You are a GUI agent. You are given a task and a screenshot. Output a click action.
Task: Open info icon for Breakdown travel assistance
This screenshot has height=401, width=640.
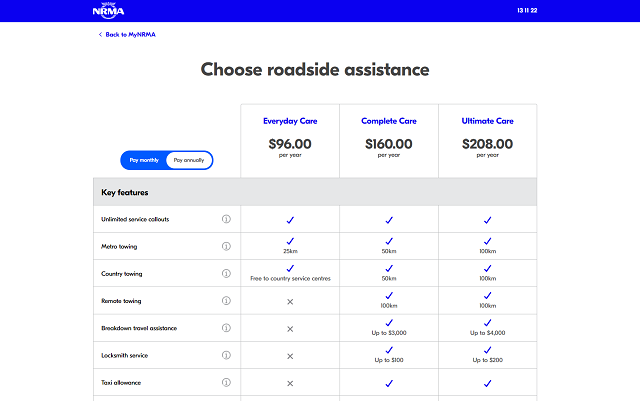[226, 328]
